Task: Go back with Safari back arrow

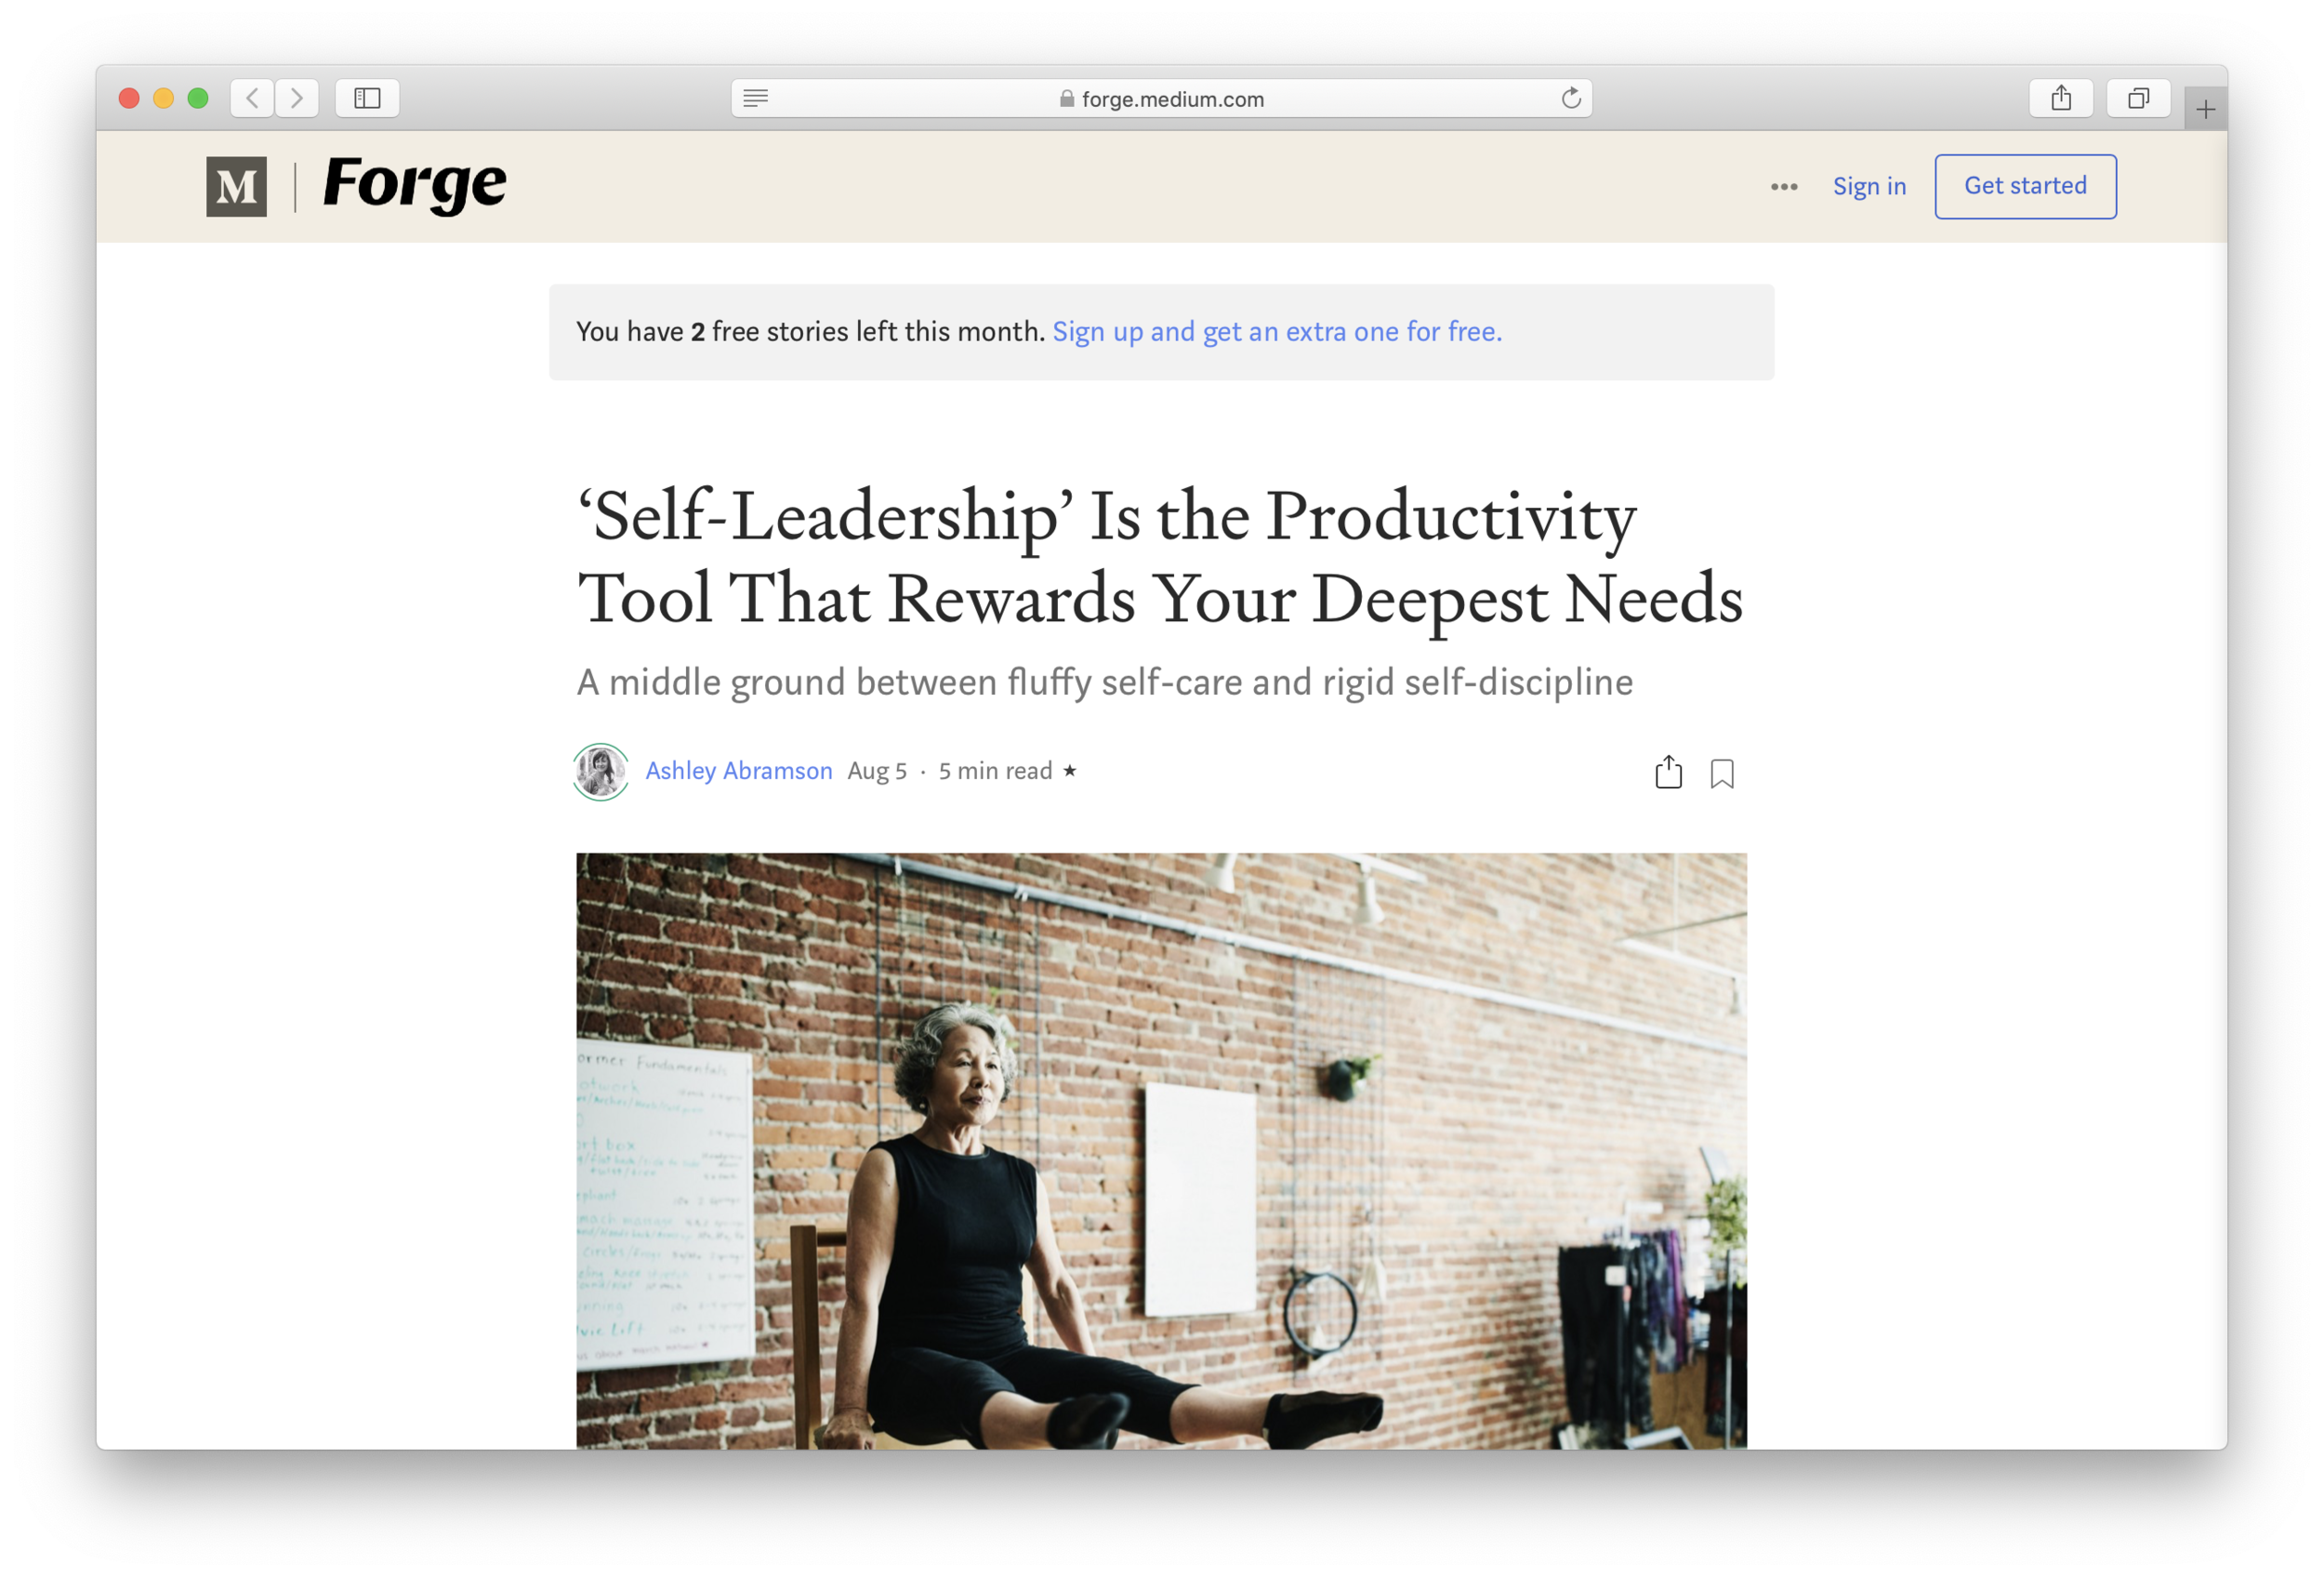Action: coord(253,98)
